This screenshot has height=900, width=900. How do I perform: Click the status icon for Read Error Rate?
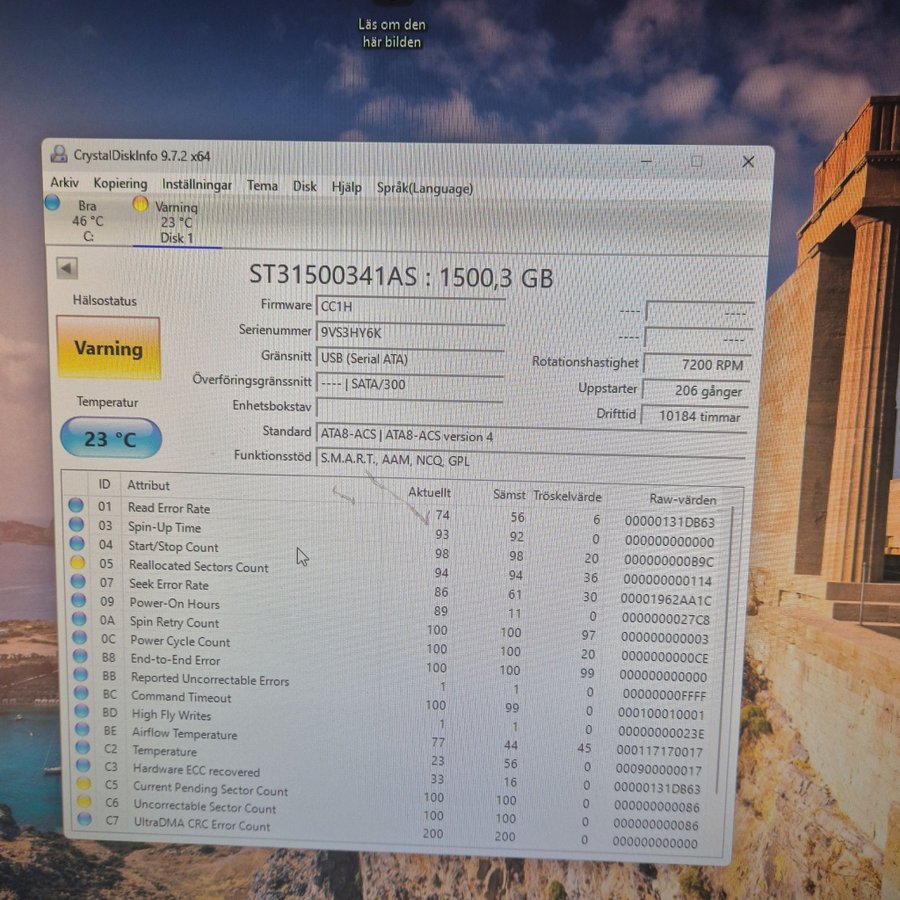pyautogui.click(x=76, y=505)
